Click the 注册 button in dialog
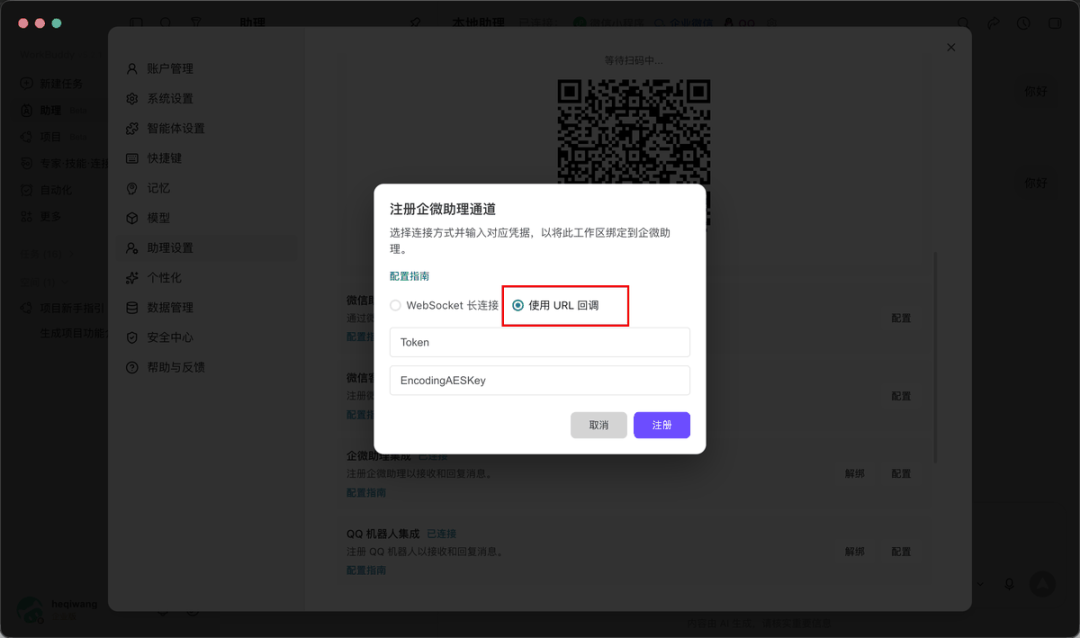Screen dimensions: 1080x638 (x=662, y=425)
